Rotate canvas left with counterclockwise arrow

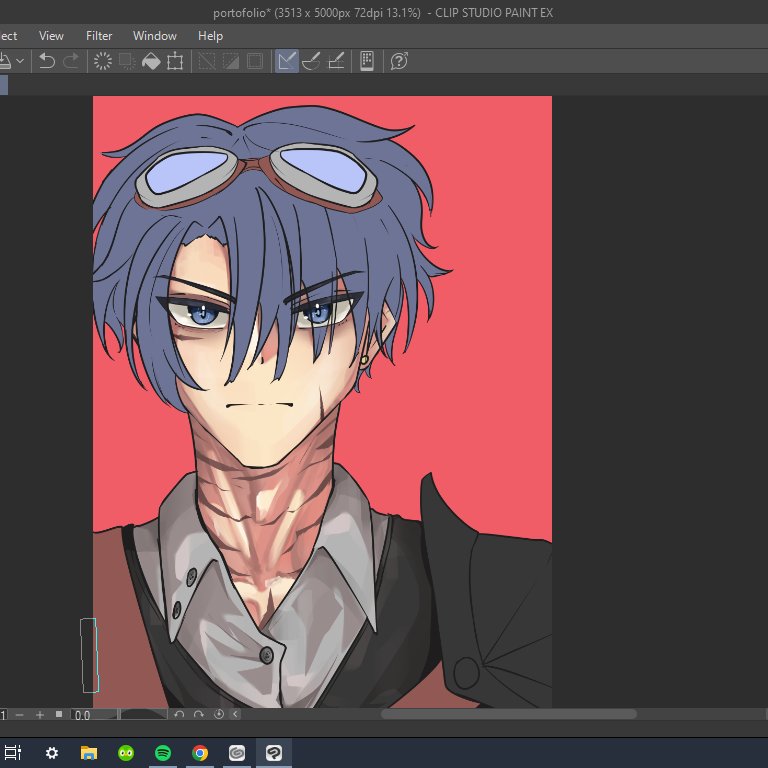click(x=179, y=715)
